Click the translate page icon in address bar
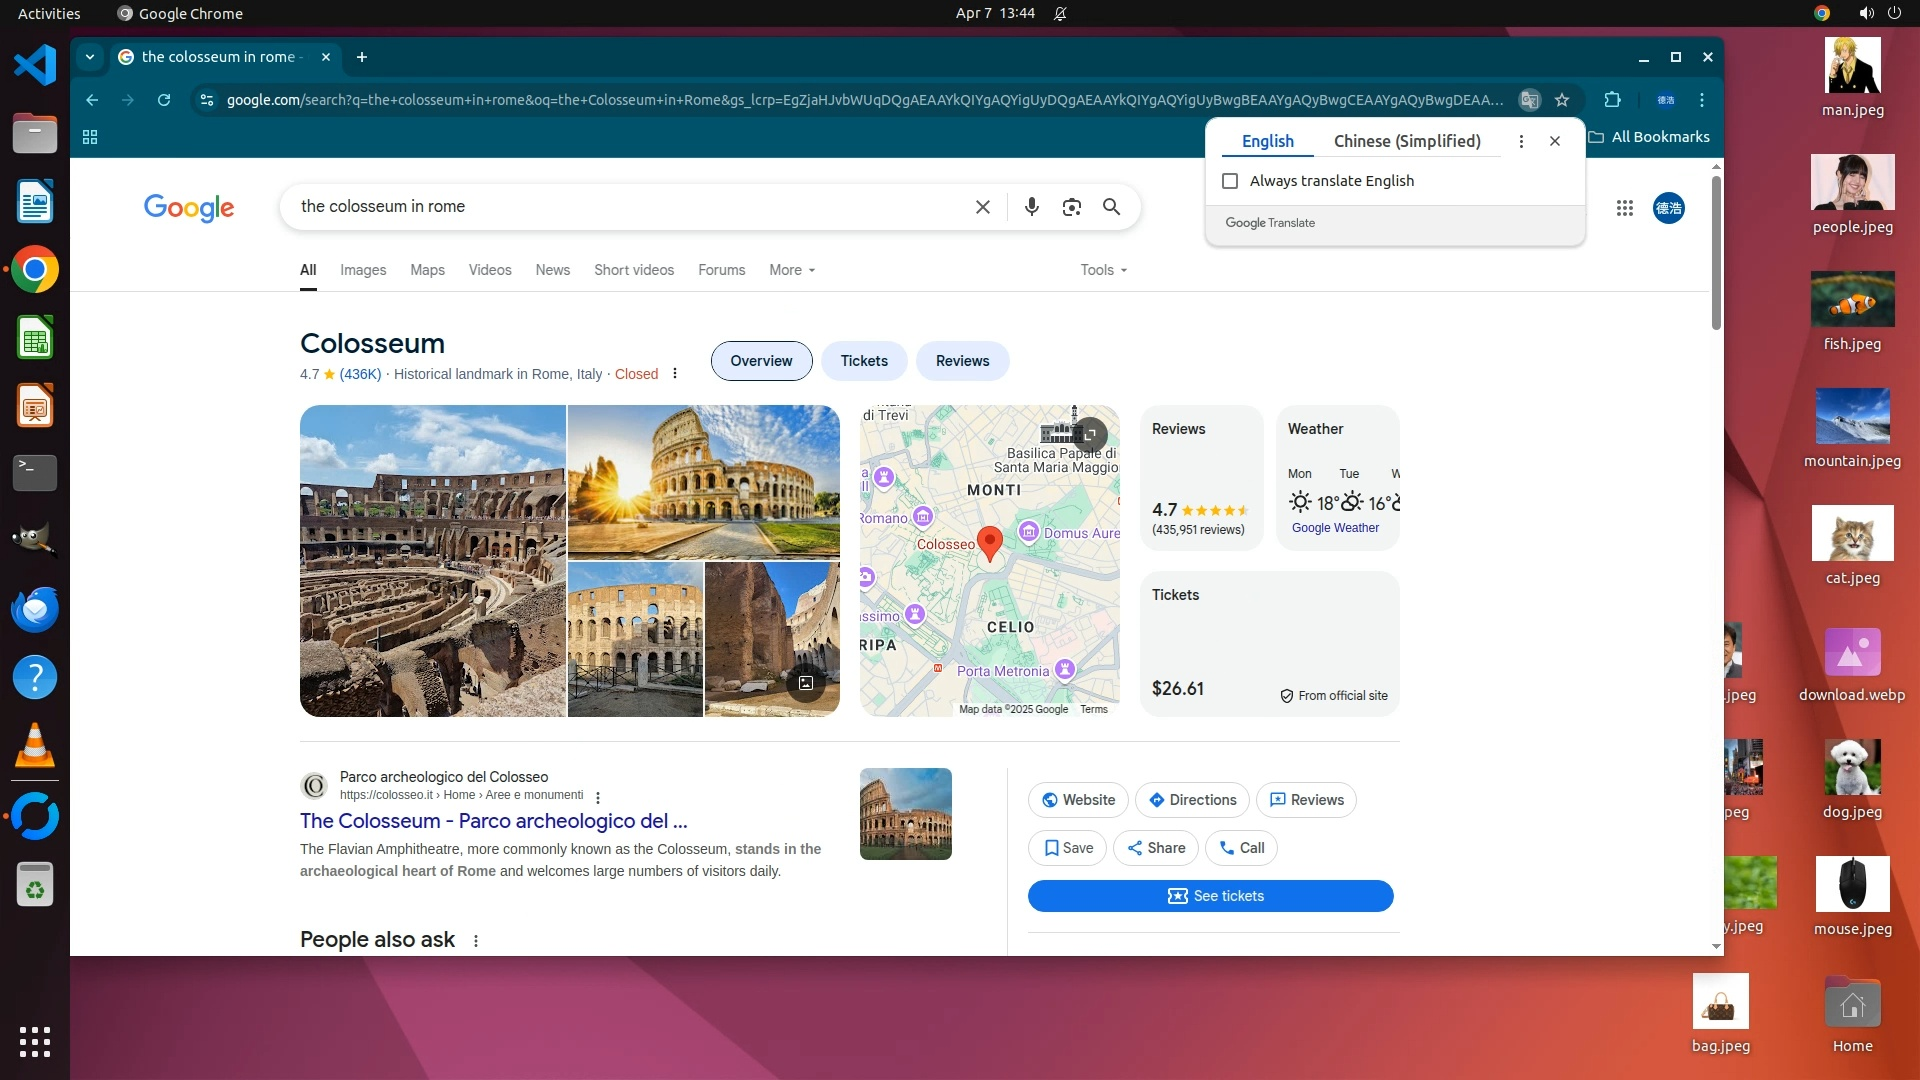The width and height of the screenshot is (1920, 1080). pos(1529,100)
